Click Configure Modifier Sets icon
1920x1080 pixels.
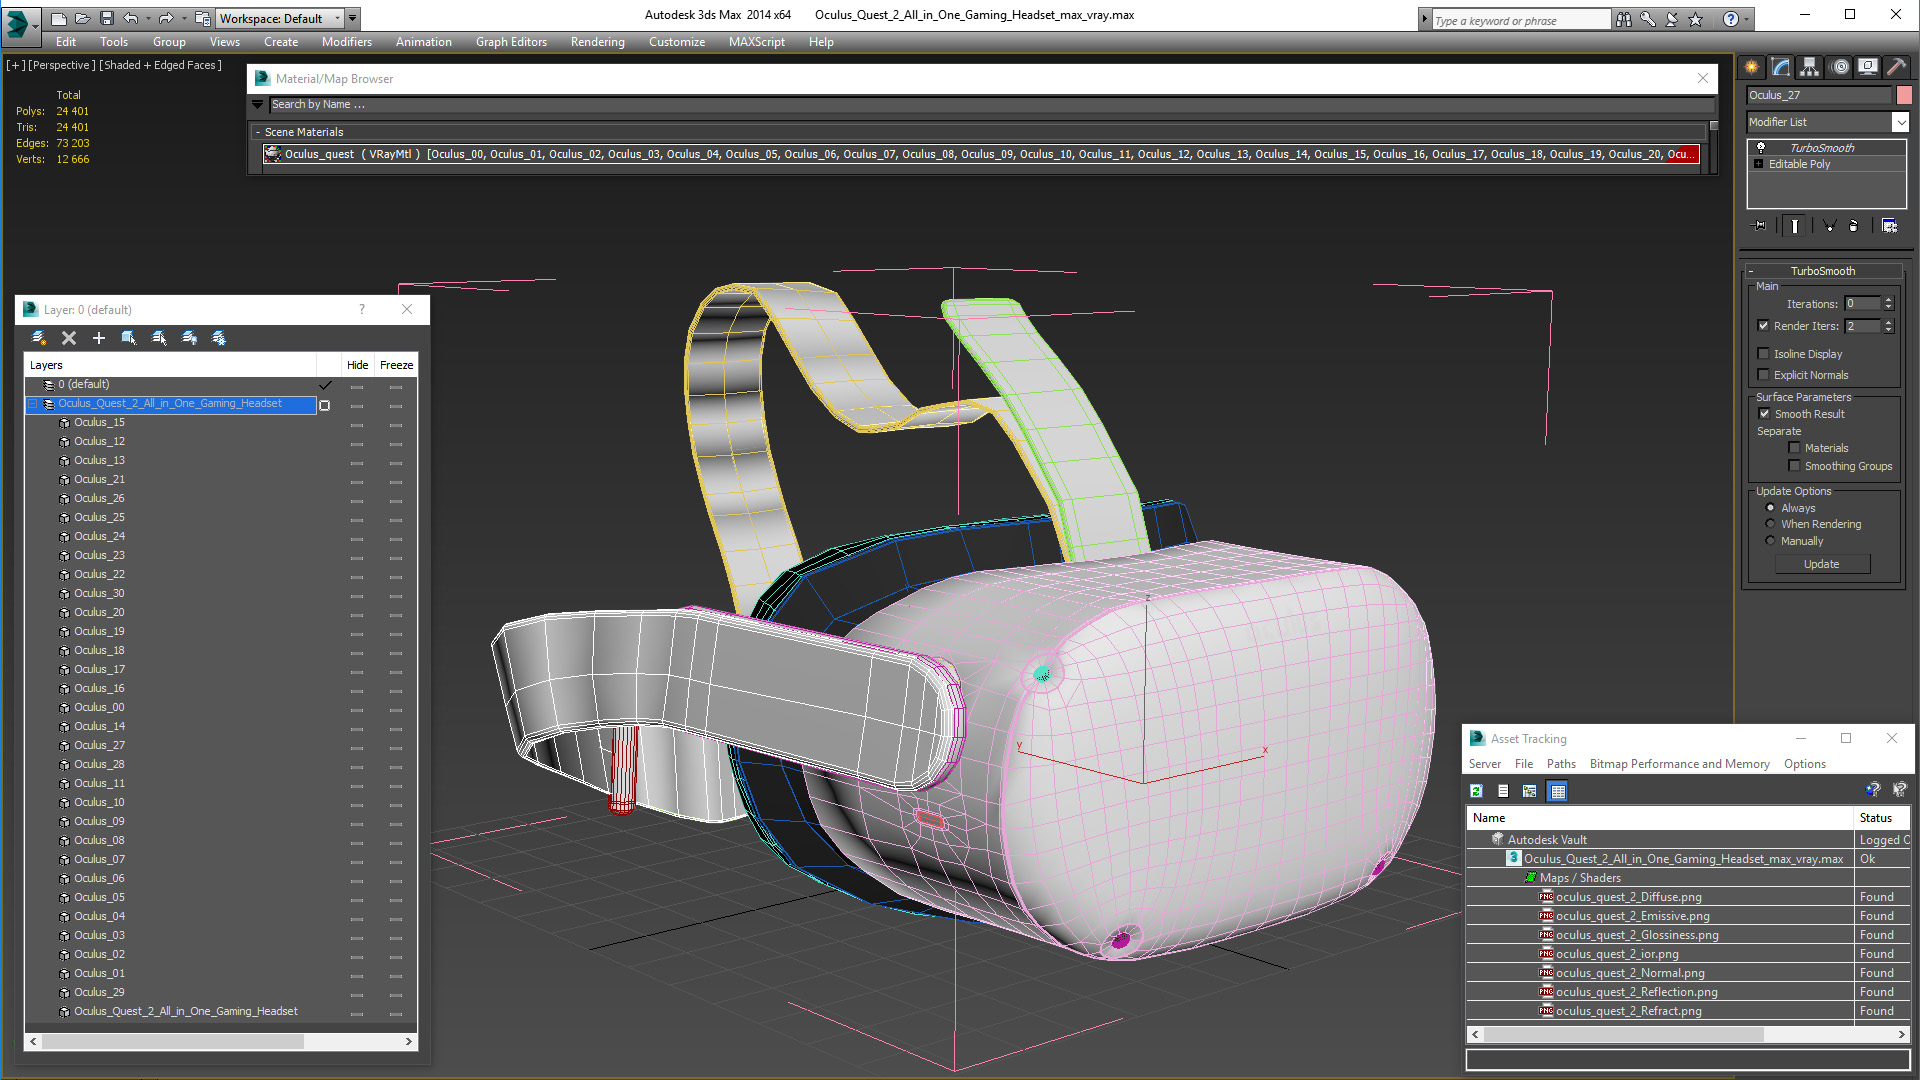coord(1889,226)
